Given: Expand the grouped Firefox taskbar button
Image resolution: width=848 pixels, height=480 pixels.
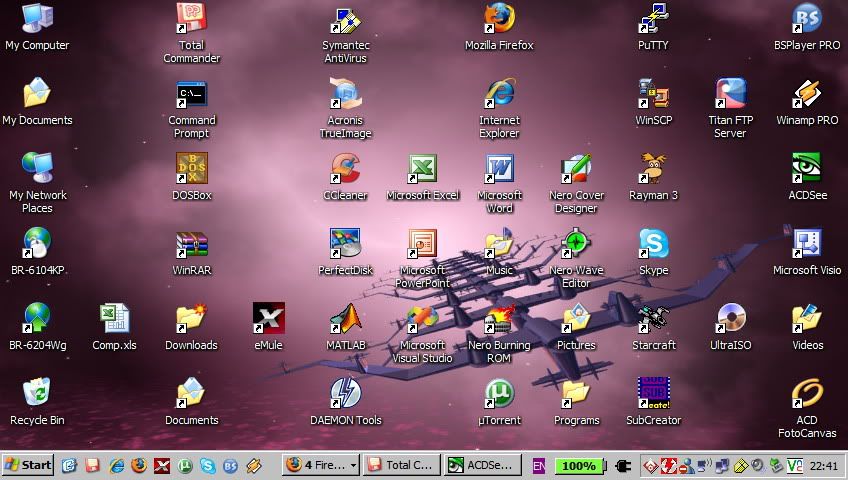Looking at the screenshot, I should [x=321, y=465].
